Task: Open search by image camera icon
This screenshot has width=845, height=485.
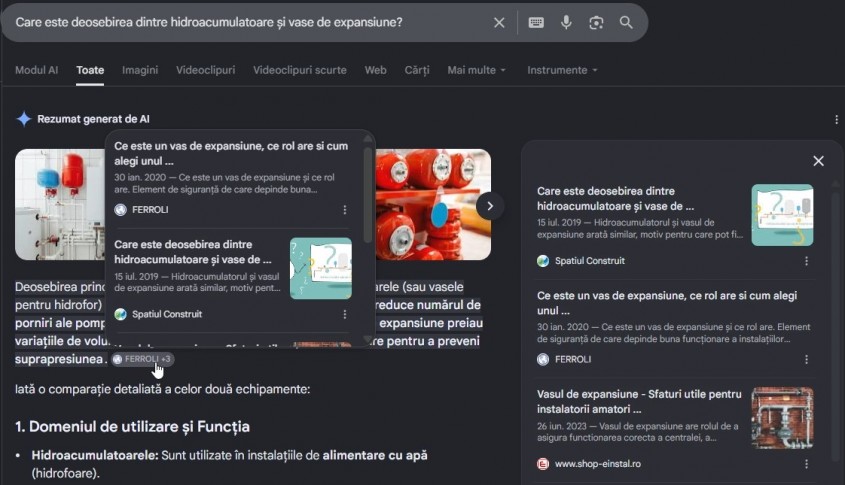Action: 596,23
